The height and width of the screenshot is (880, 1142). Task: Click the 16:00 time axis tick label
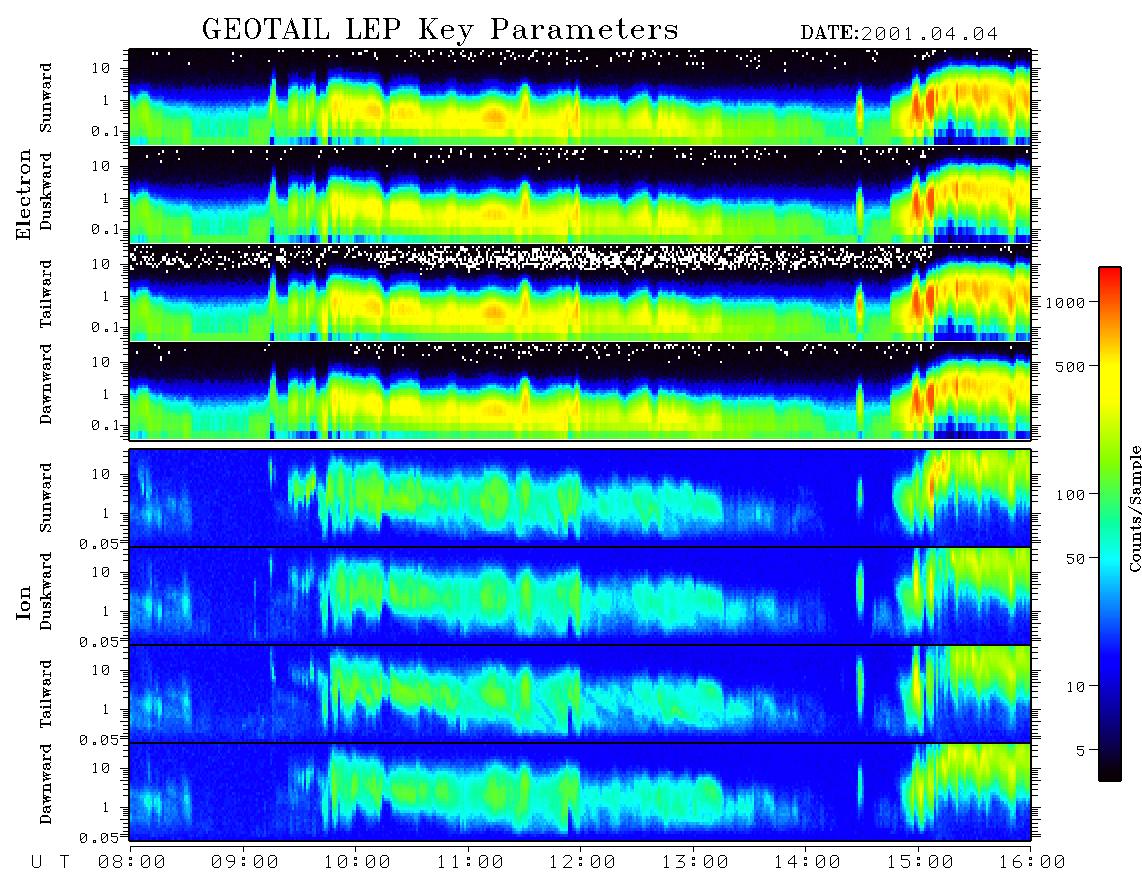1032,862
